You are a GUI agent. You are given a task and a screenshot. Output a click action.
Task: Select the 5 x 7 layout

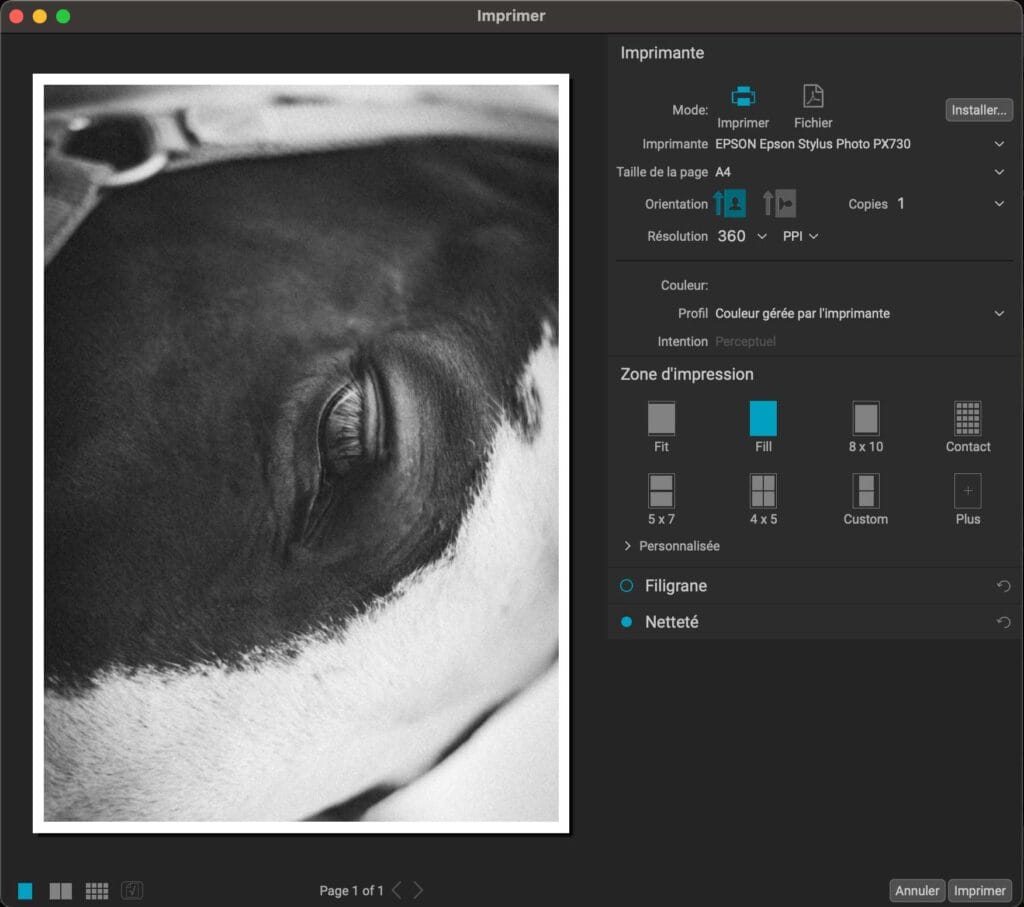[661, 491]
